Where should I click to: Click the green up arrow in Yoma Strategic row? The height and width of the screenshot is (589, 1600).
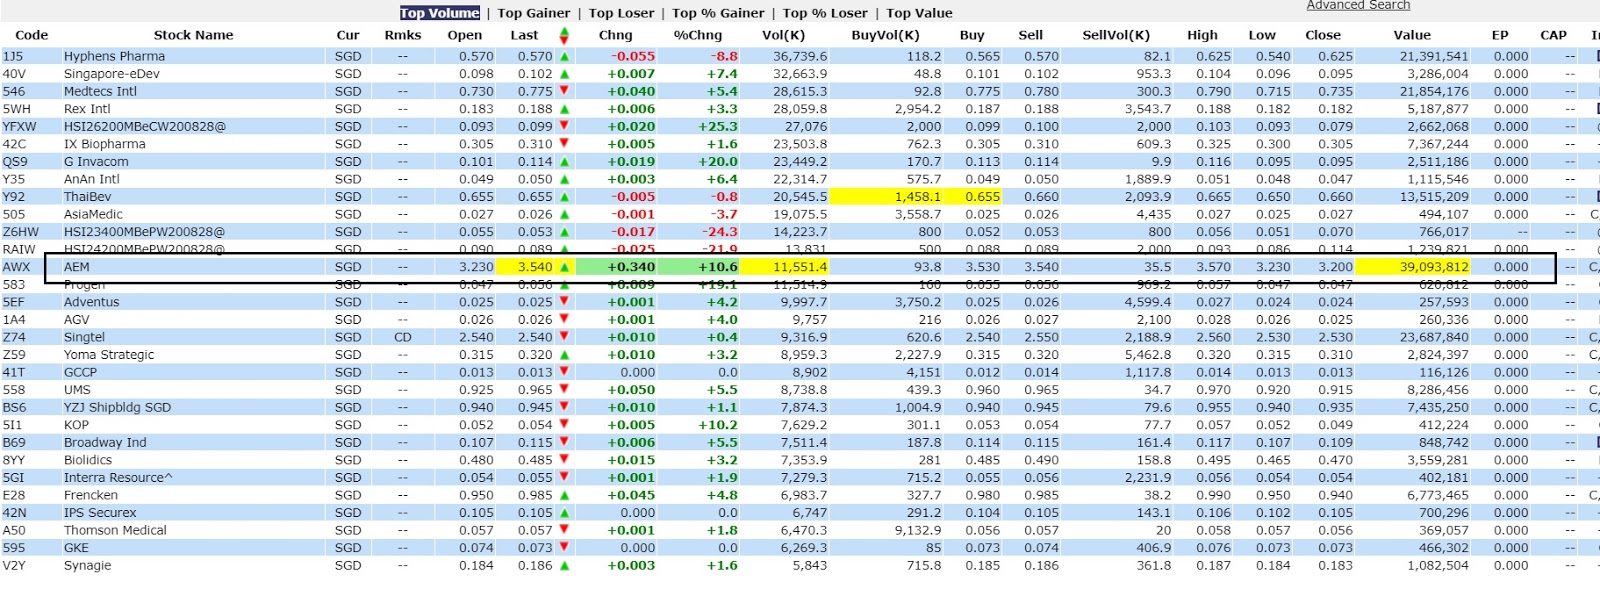point(564,355)
